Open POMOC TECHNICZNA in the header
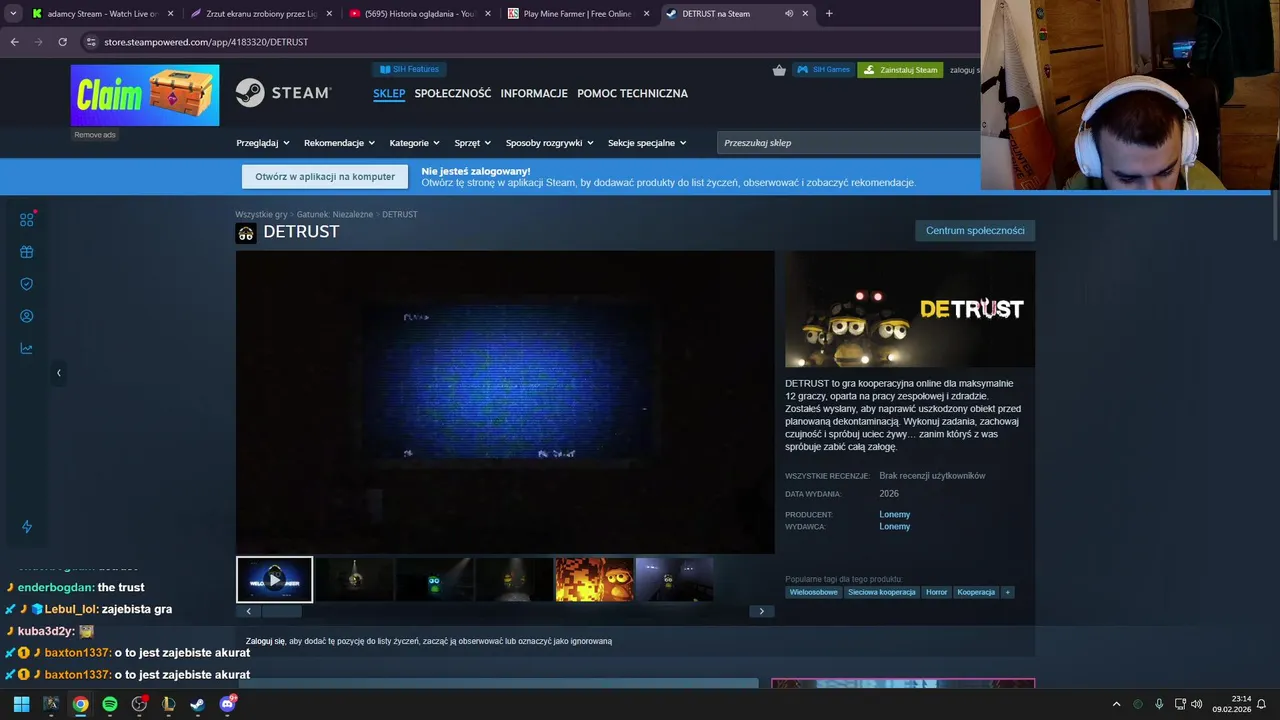The width and height of the screenshot is (1280, 720). click(x=632, y=93)
